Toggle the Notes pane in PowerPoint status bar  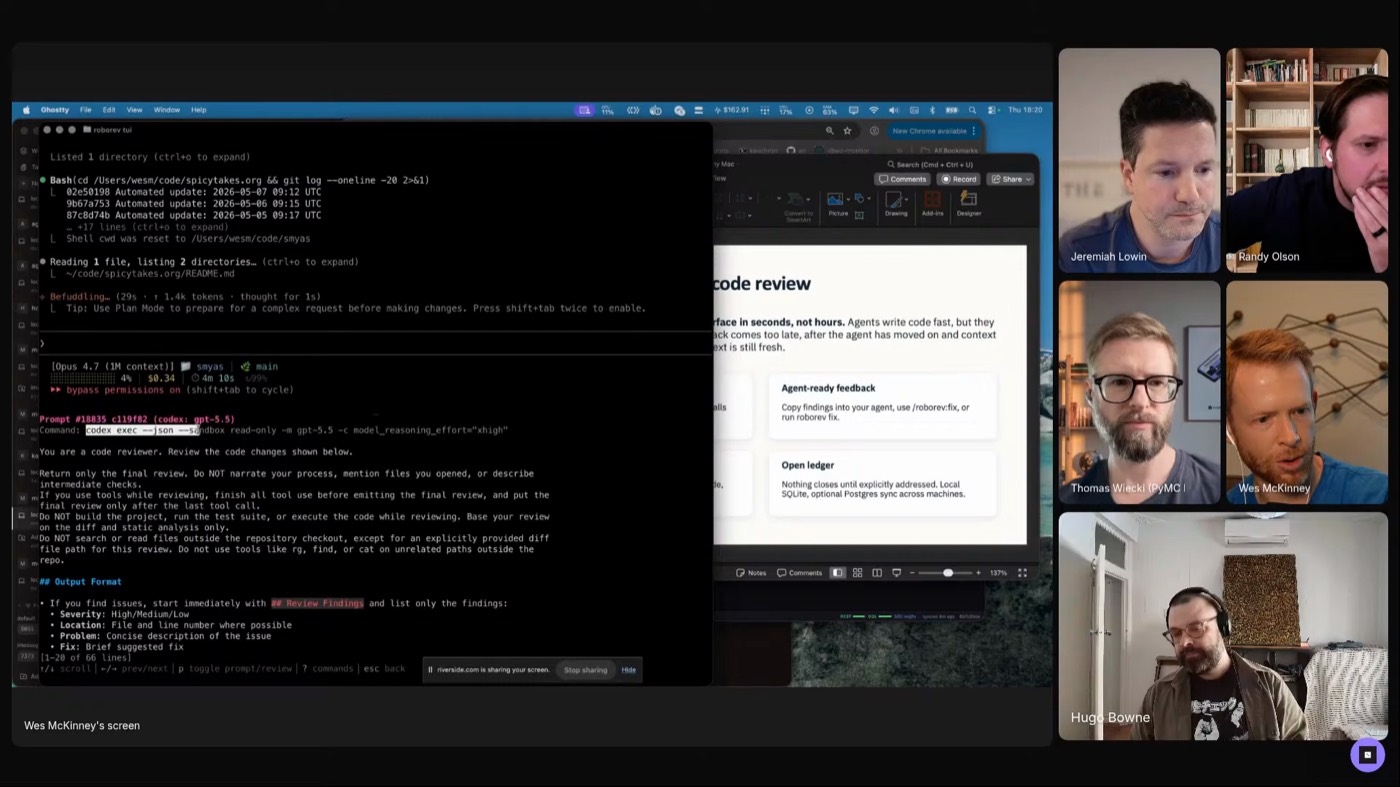pyautogui.click(x=751, y=573)
